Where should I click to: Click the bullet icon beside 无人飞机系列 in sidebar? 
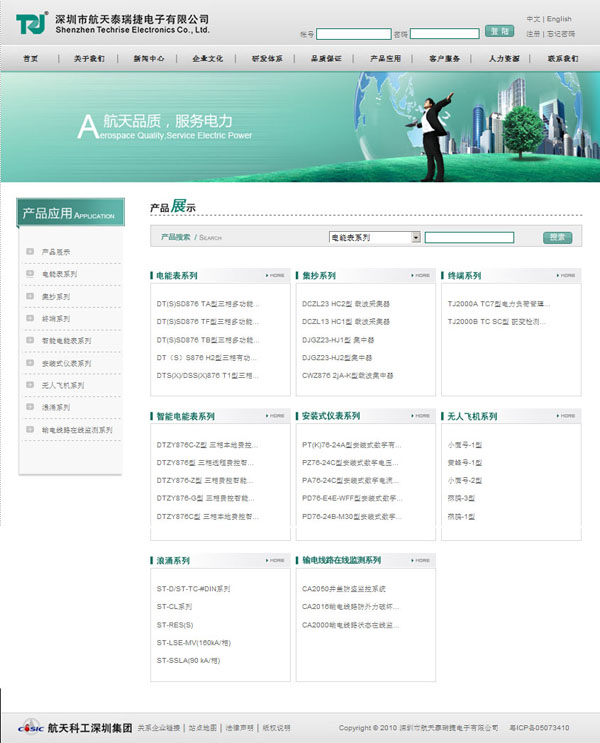30,385
